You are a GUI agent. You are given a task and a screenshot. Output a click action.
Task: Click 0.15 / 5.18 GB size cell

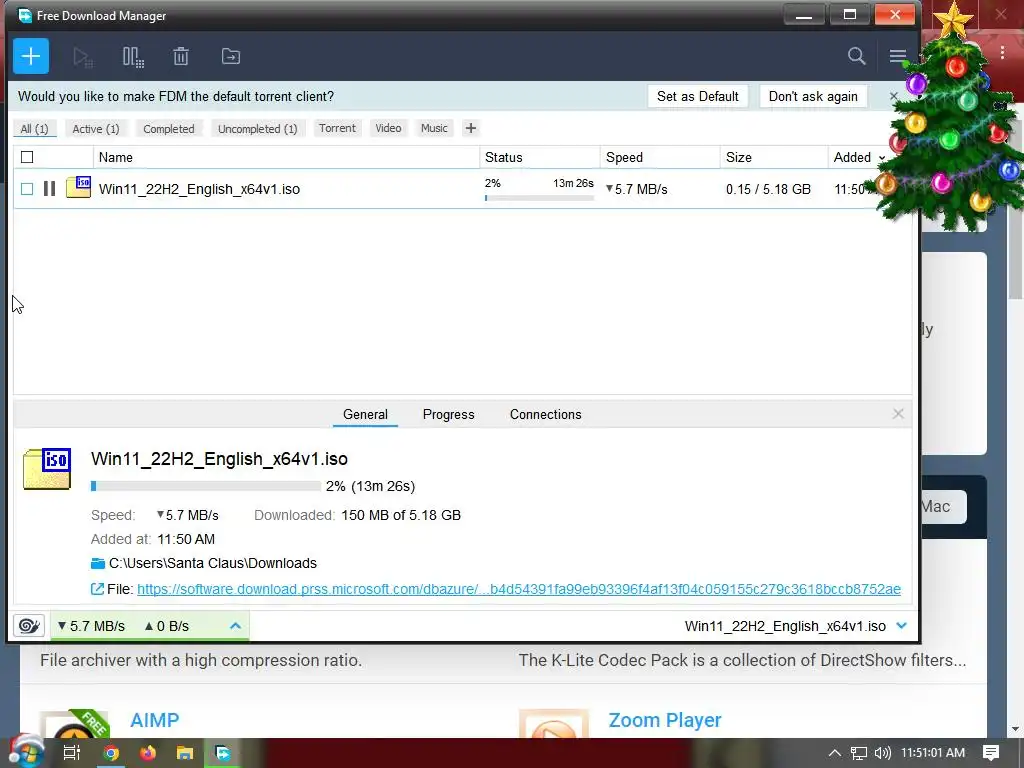tap(768, 189)
